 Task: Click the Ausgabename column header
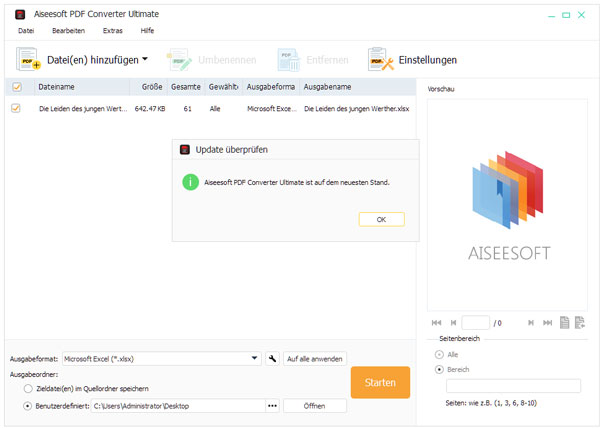(358, 87)
